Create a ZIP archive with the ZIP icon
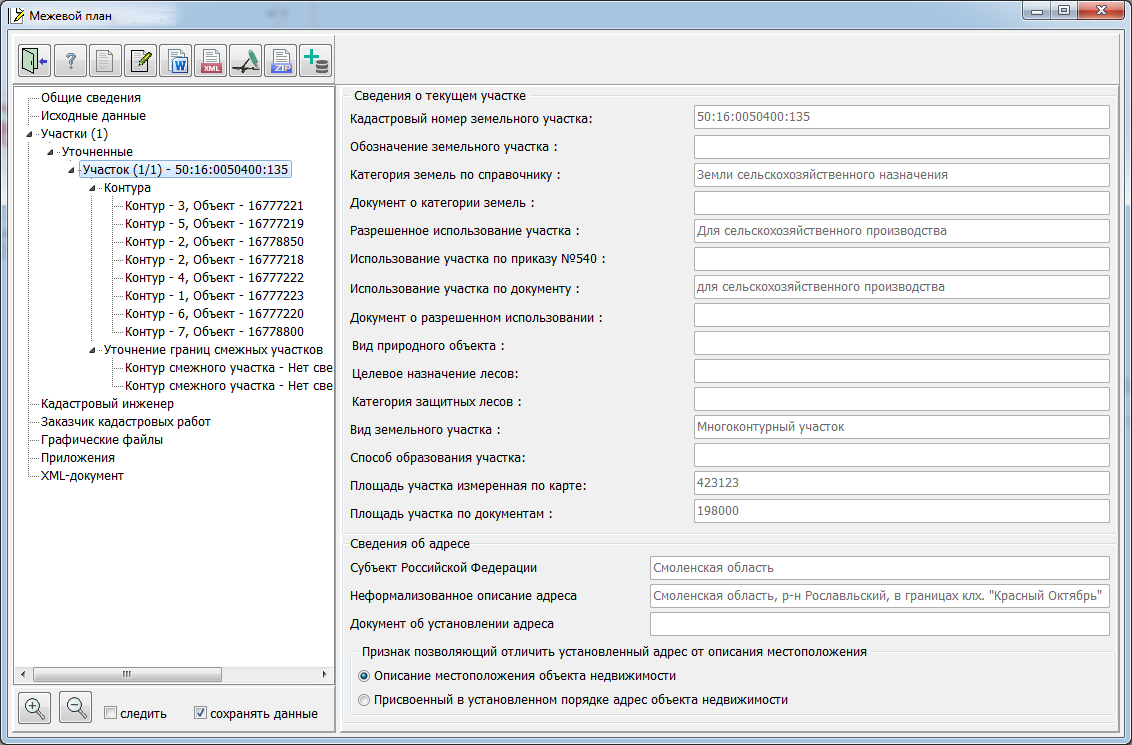This screenshot has width=1132, height=745. point(281,61)
